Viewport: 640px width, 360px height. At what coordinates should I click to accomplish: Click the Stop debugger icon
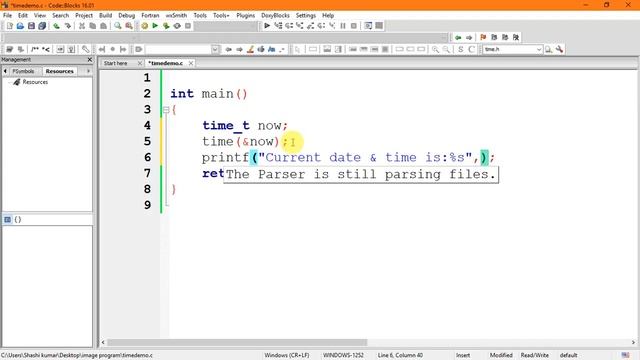tap(354, 26)
